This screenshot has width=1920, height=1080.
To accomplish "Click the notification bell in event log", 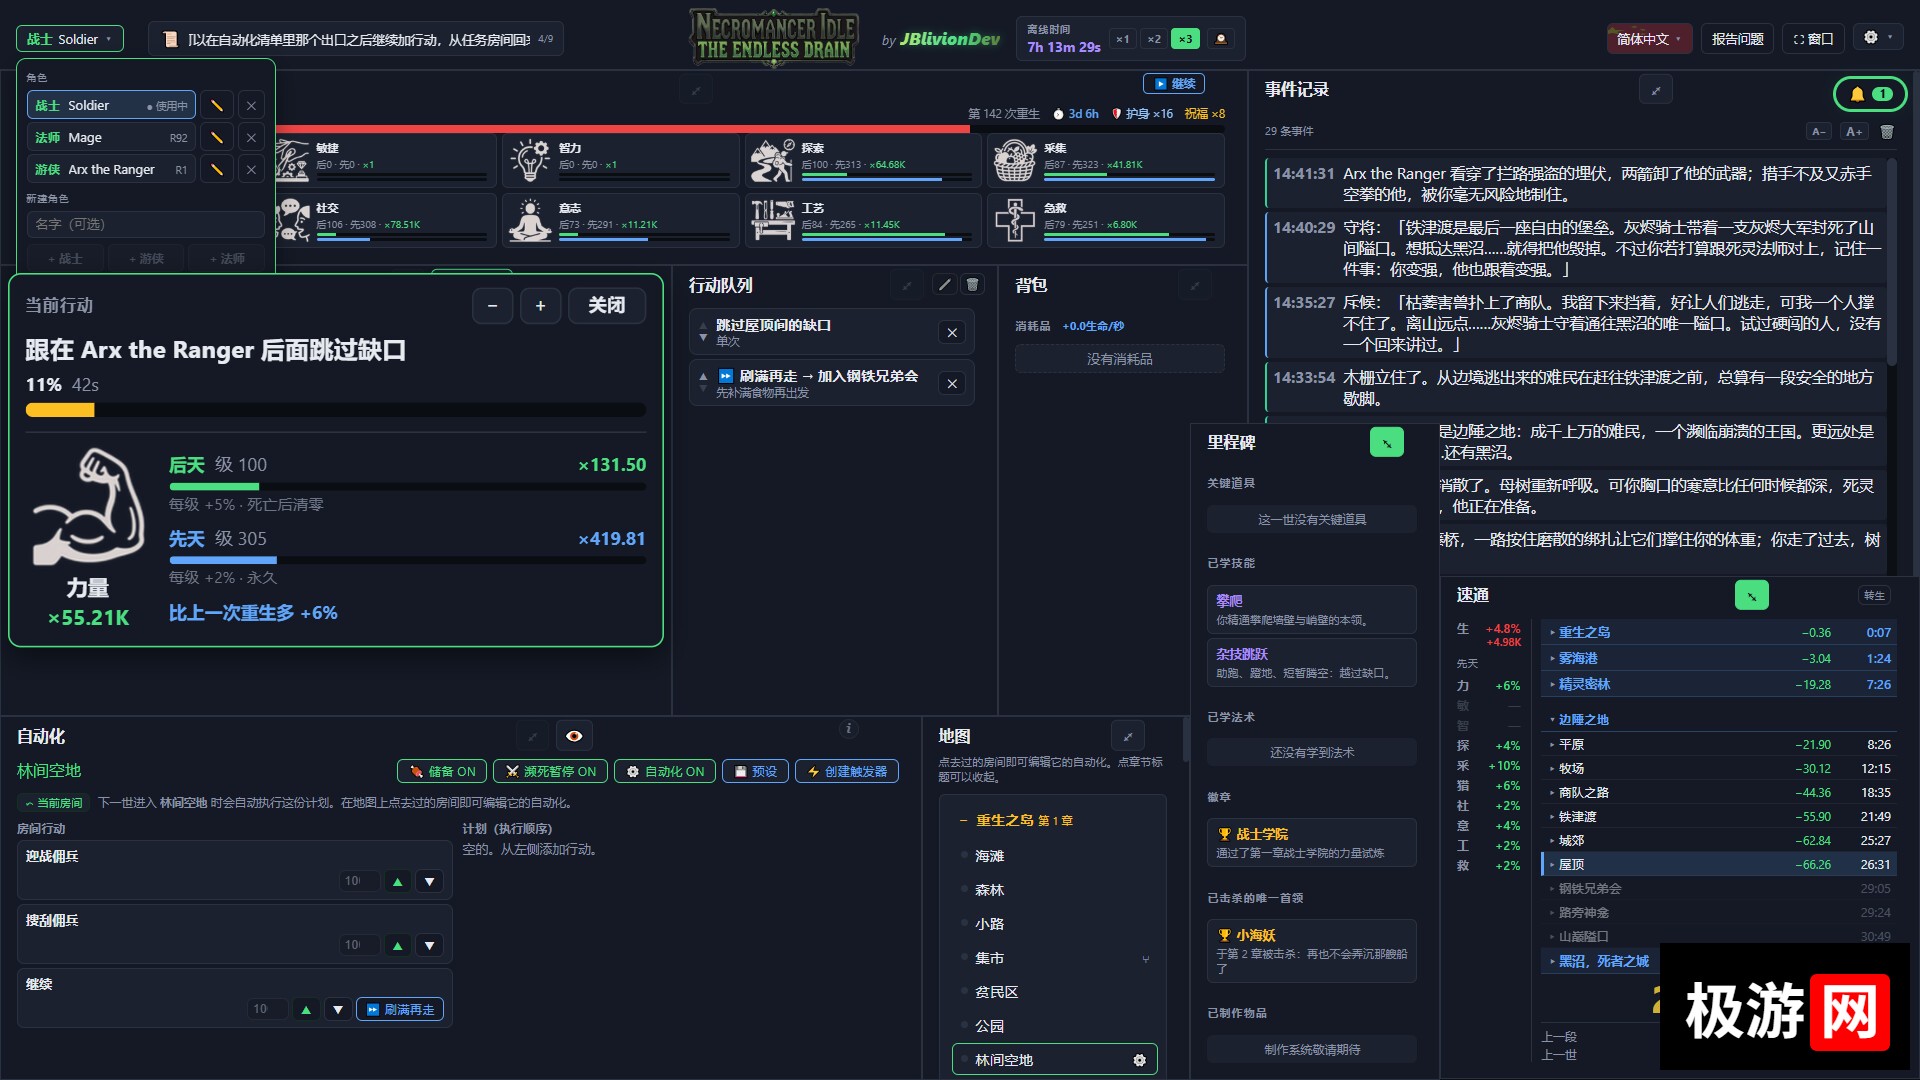I will pos(1869,94).
